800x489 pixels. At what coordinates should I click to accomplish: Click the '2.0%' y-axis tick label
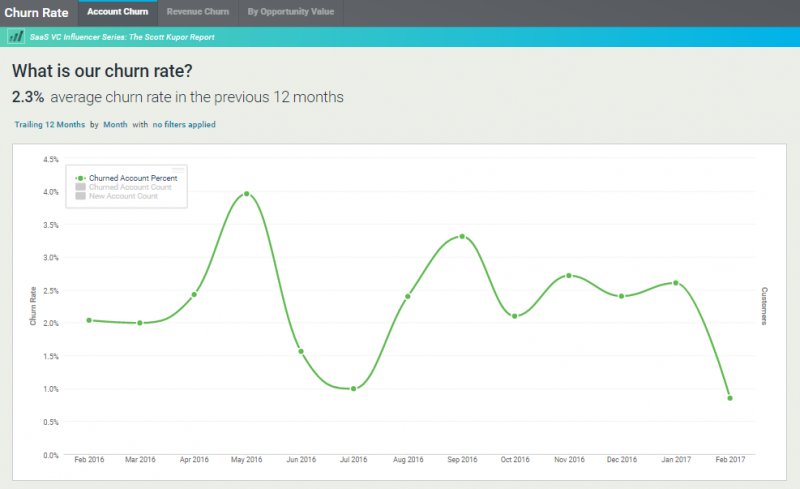pyautogui.click(x=51, y=323)
